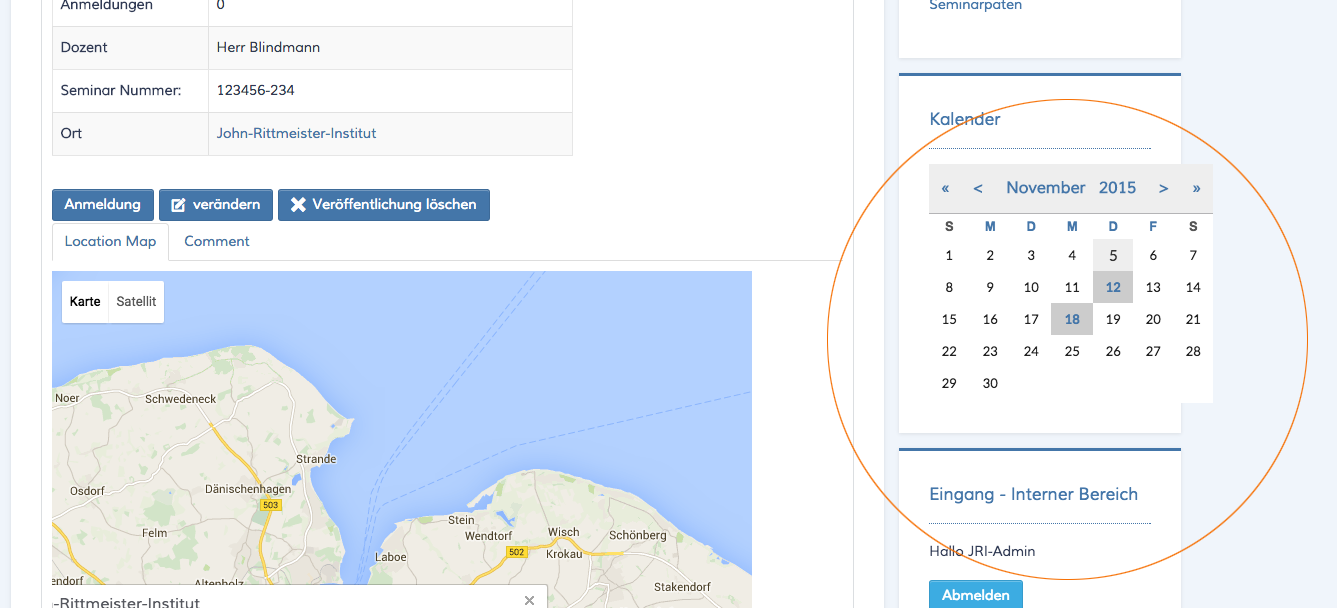Click 2015 year label in calendar

(1117, 188)
